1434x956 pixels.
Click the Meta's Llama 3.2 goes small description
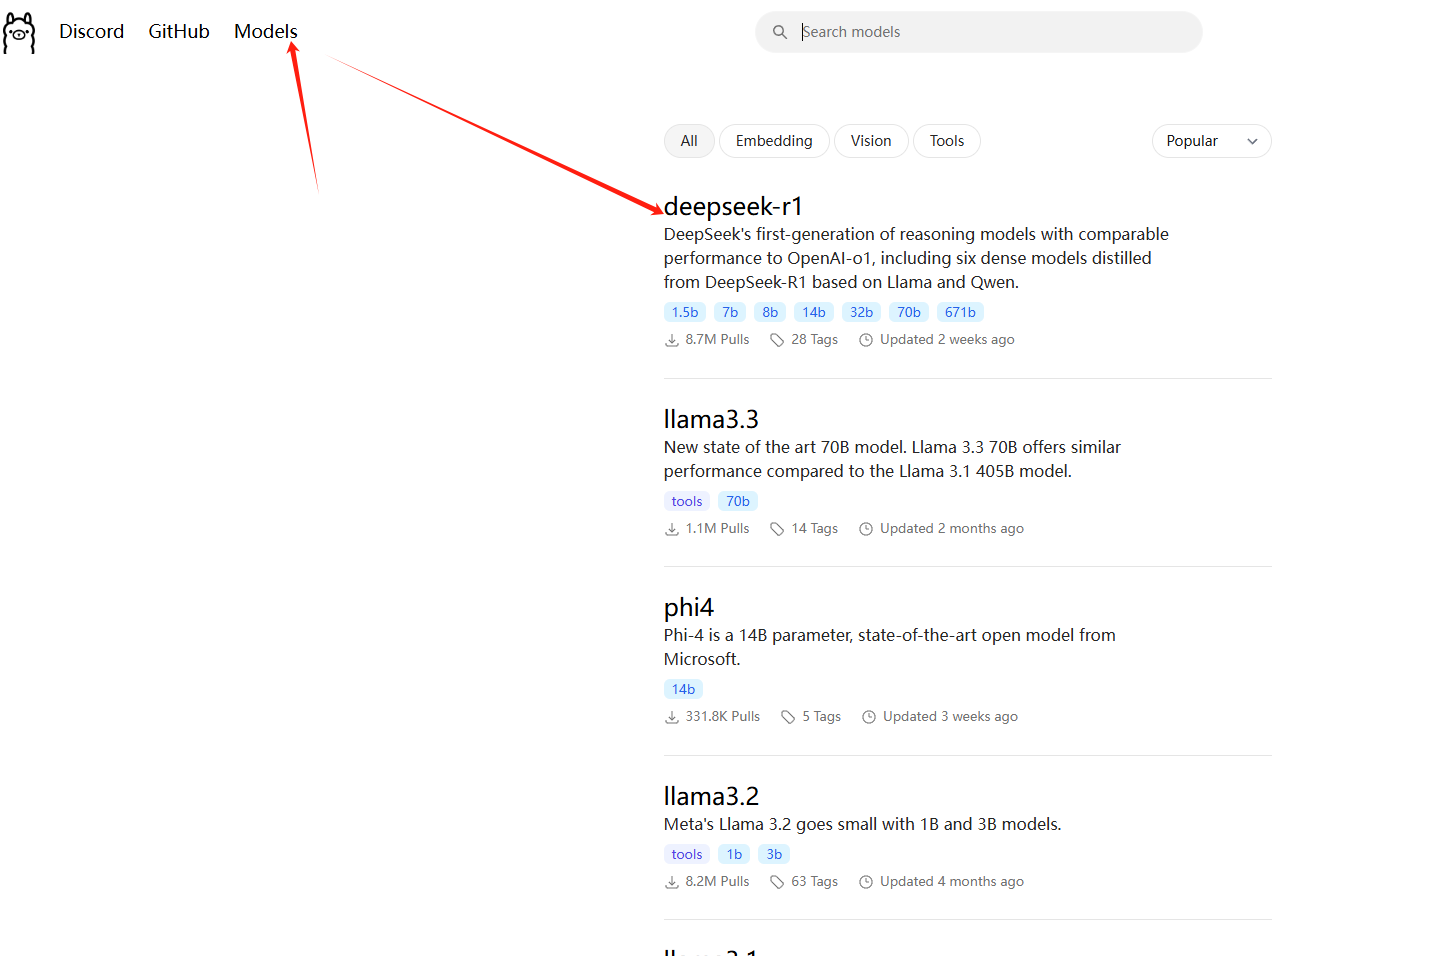pos(863,824)
